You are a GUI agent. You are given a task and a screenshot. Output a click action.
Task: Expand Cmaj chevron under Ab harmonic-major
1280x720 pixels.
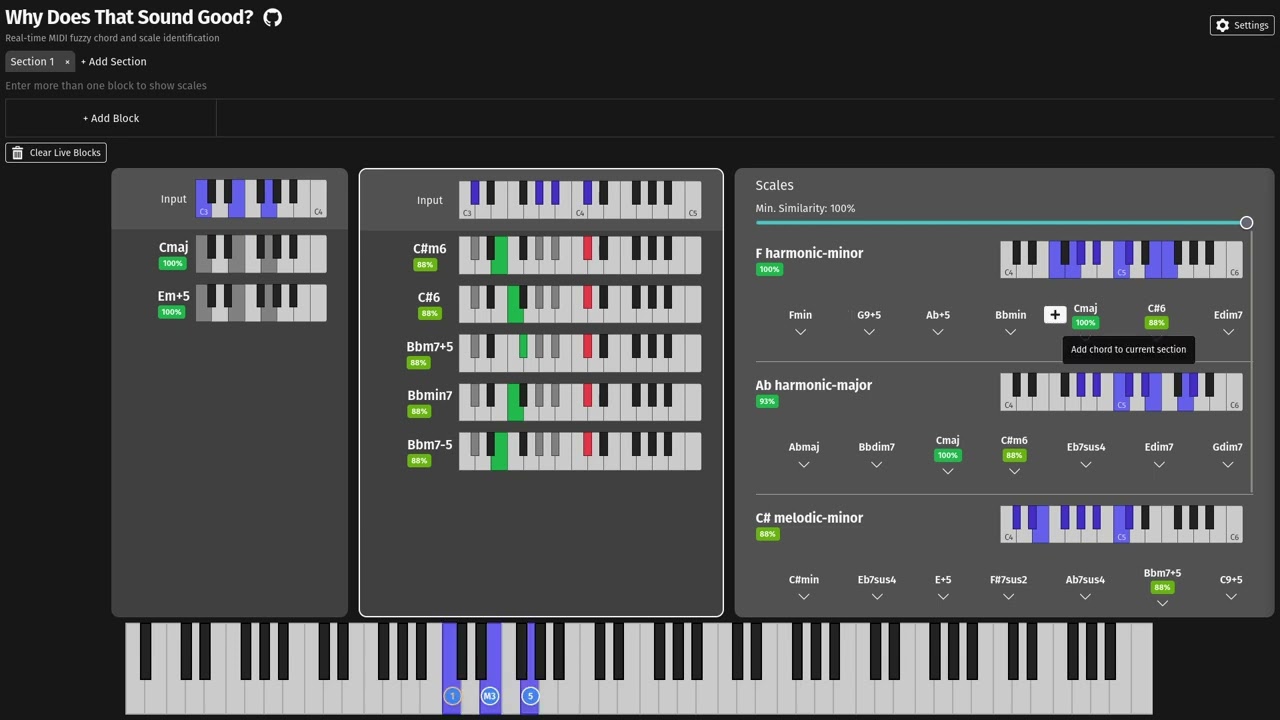click(947, 471)
